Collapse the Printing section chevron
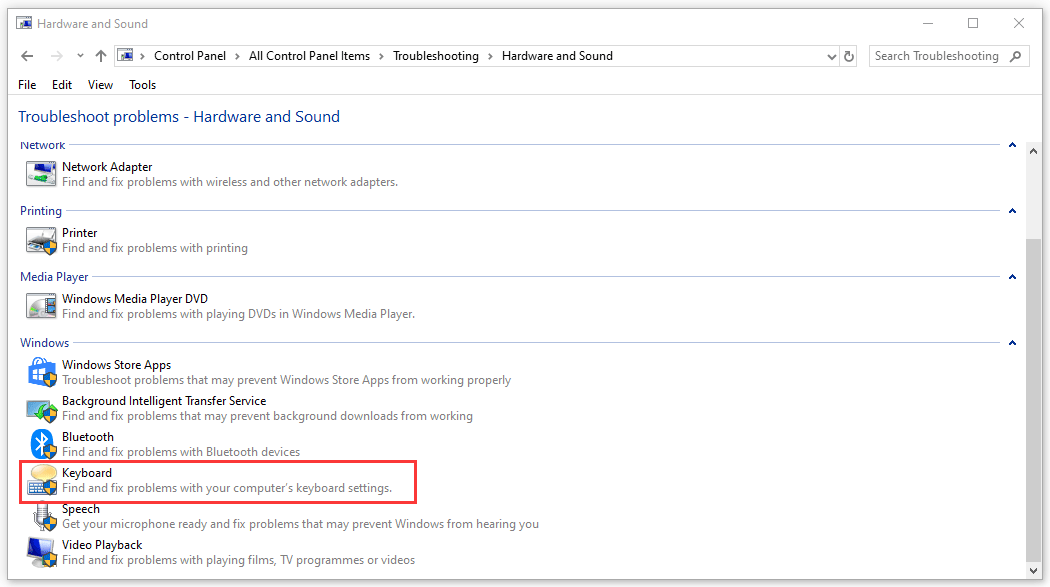Image resolution: width=1050 pixels, height=587 pixels. [x=1012, y=211]
